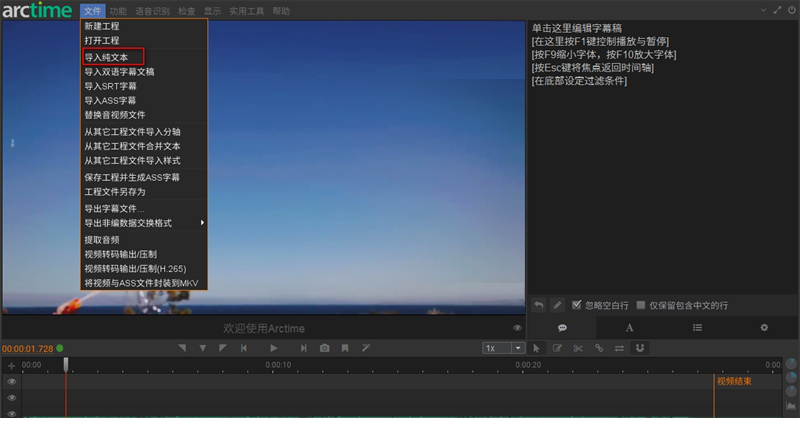Jump to next frame with skip-forward icon
The image size is (800, 434).
(x=304, y=348)
